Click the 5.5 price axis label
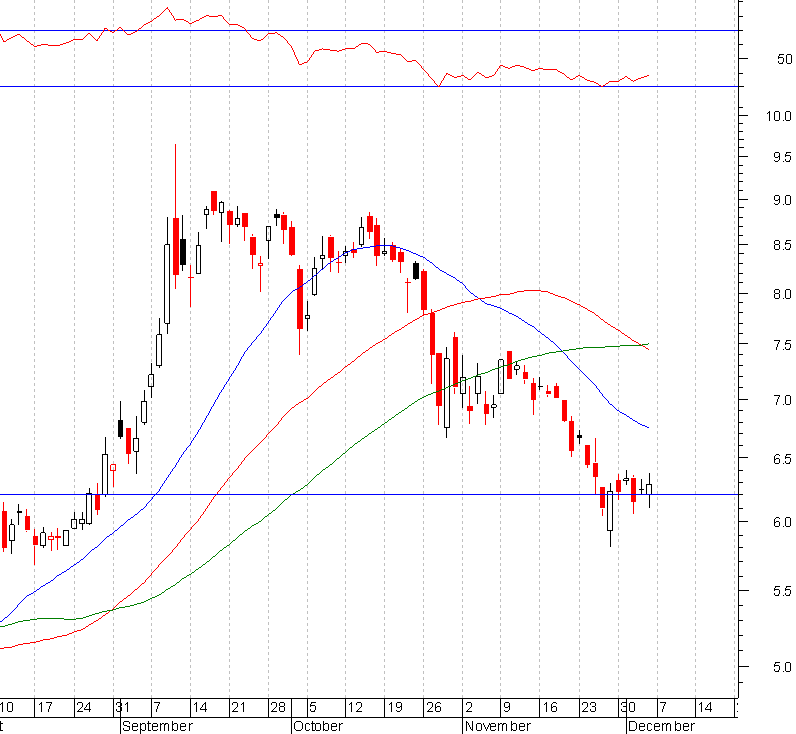Screen dimensions: 796x734 coord(782,591)
